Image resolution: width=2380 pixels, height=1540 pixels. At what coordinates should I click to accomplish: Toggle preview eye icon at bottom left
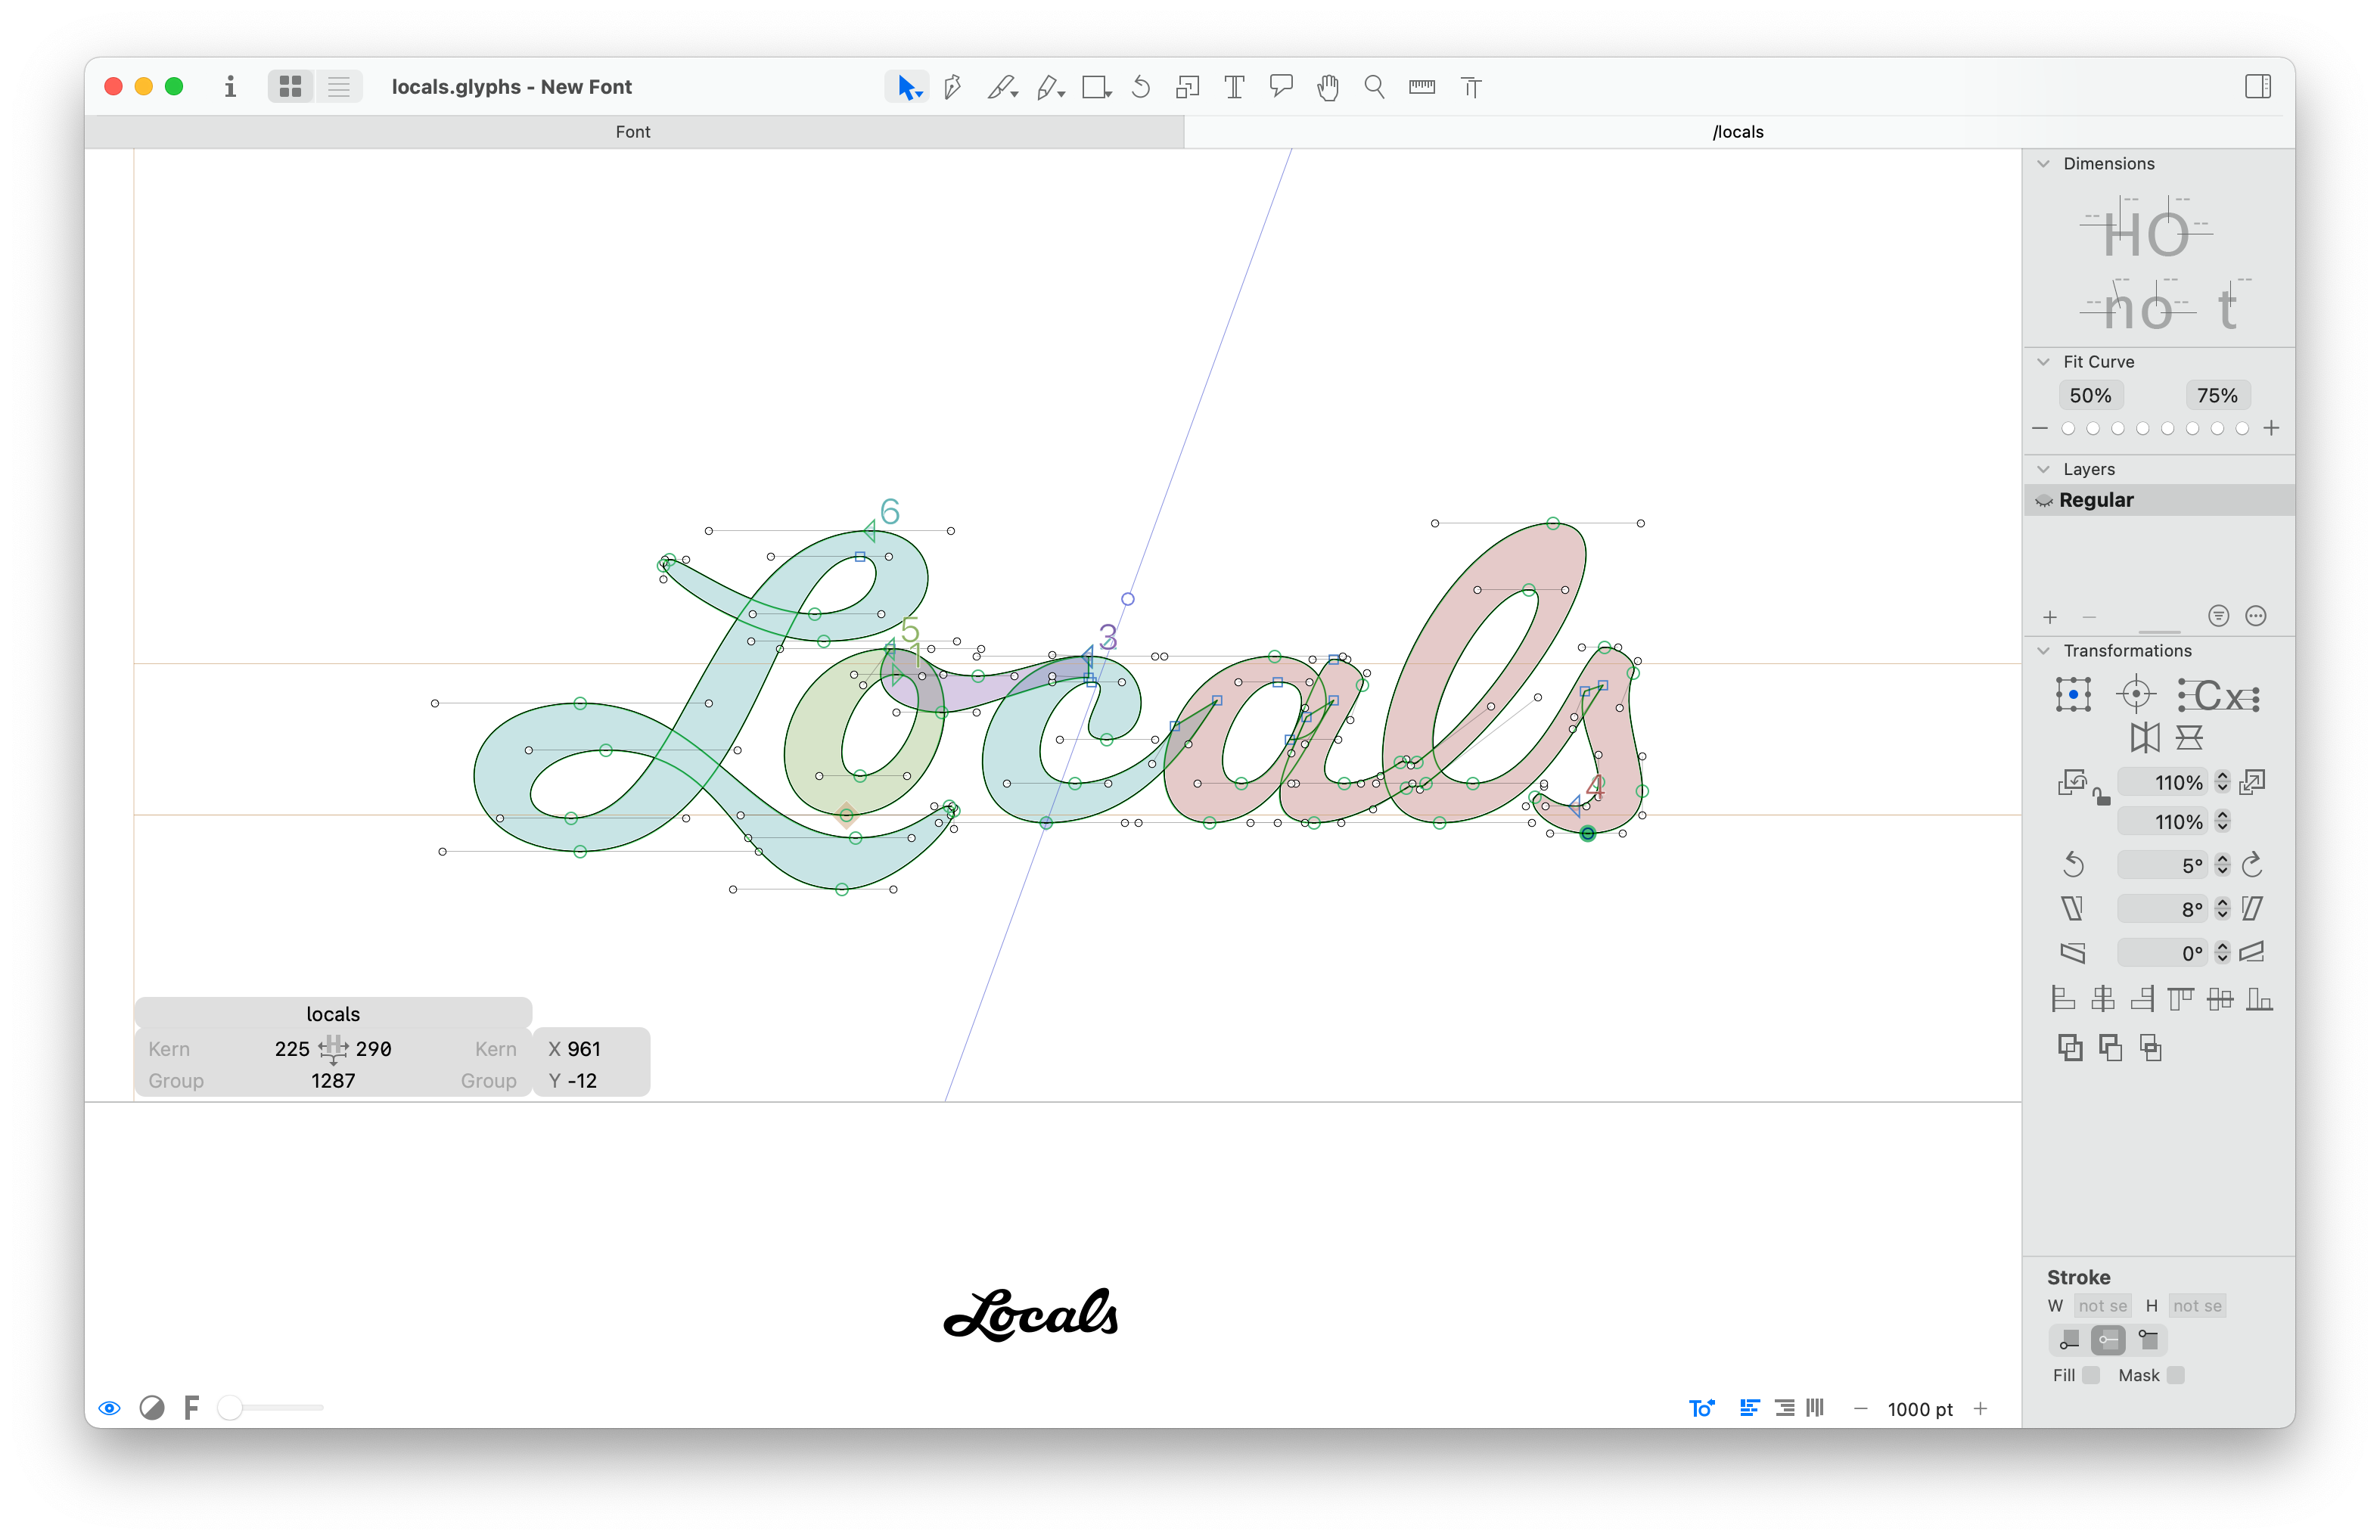tap(109, 1408)
